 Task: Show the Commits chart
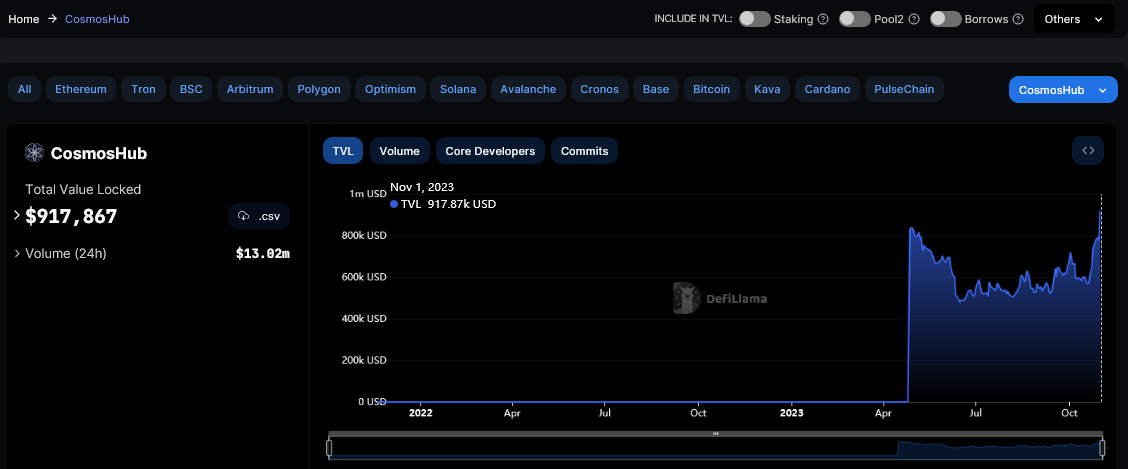coord(584,151)
